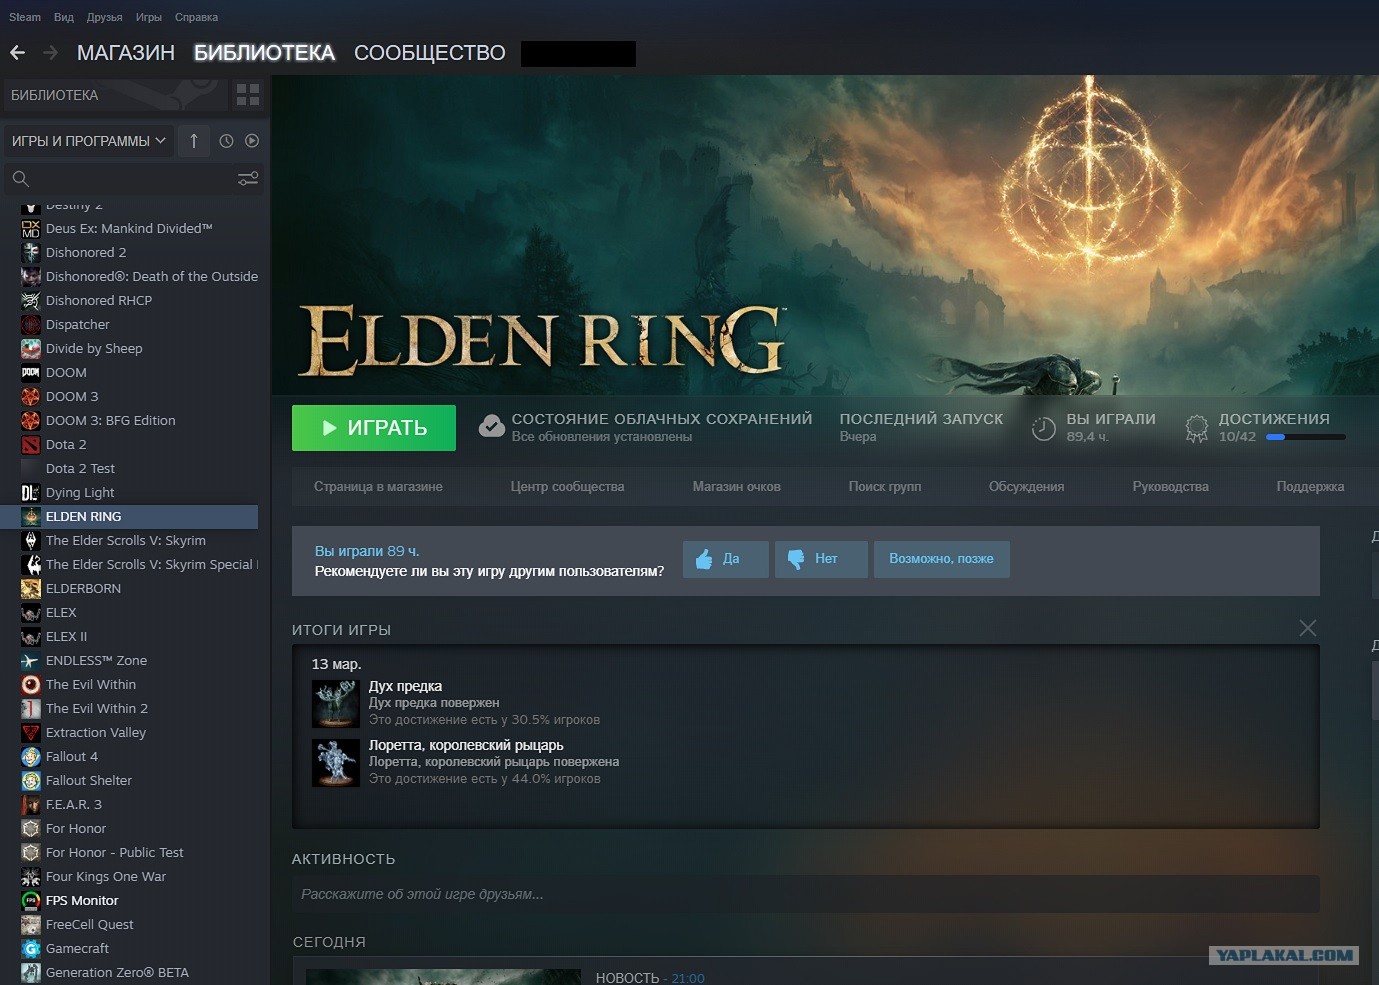Open Страница в магазине link

[x=378, y=487]
